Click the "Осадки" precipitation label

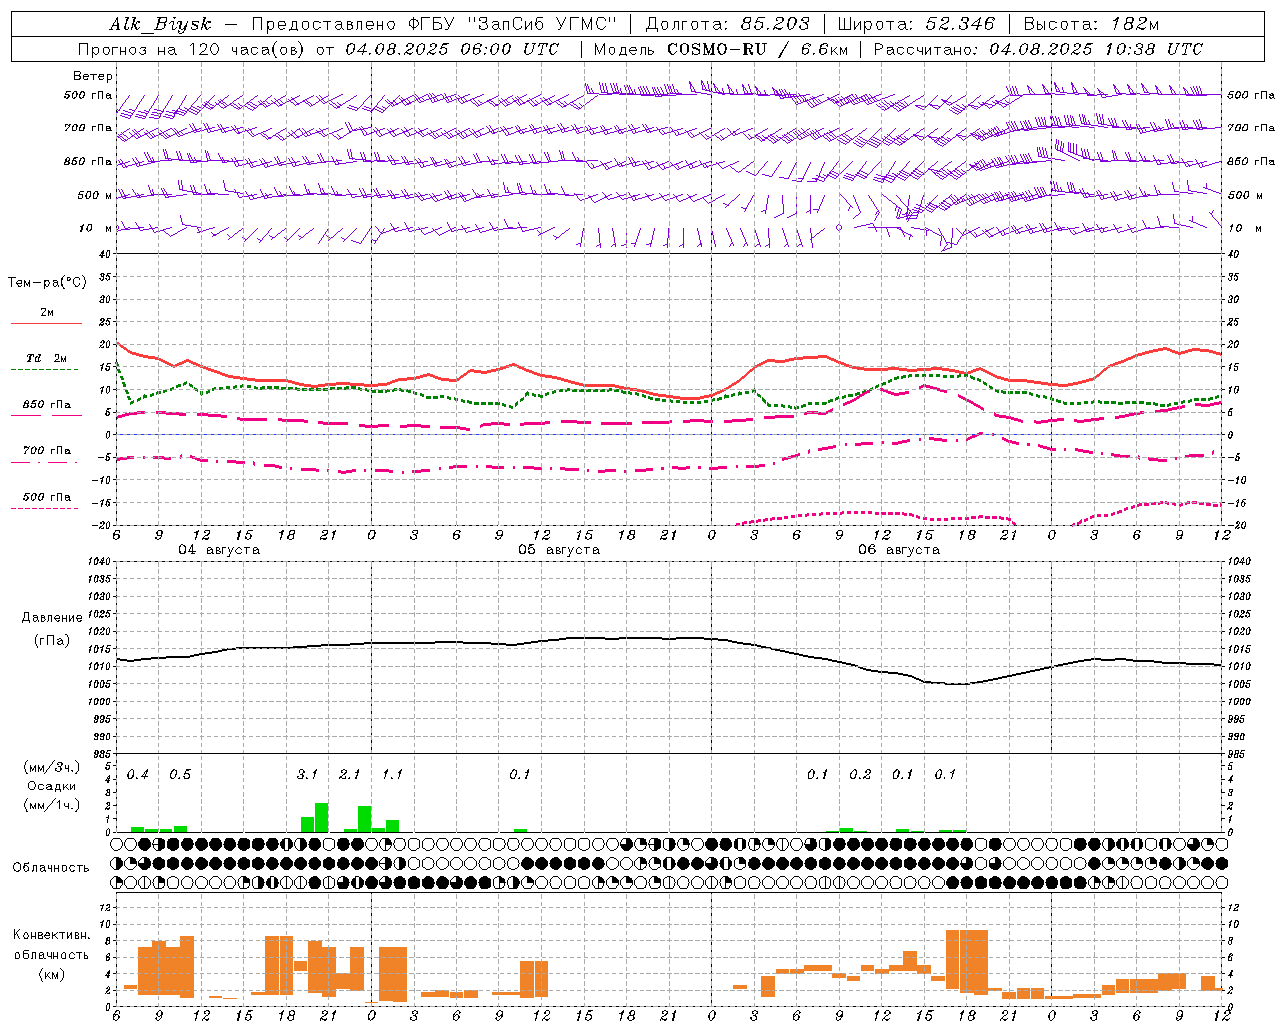[52, 786]
